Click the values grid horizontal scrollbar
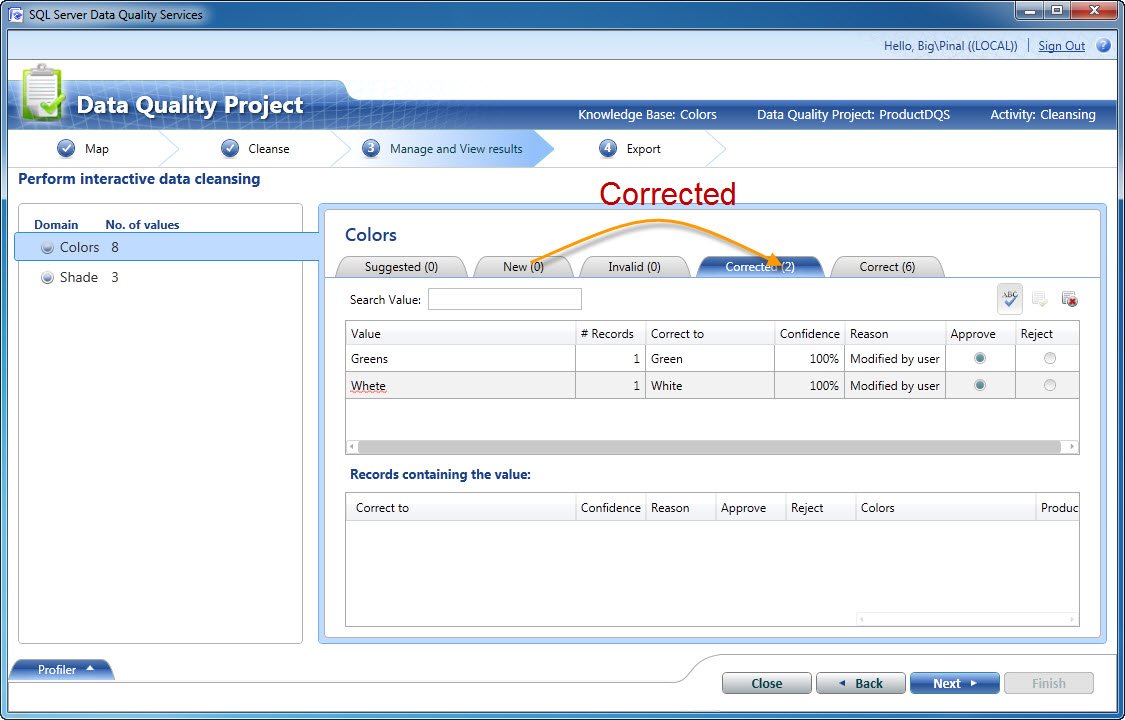Viewport: 1125px width, 720px height. pyautogui.click(x=709, y=447)
